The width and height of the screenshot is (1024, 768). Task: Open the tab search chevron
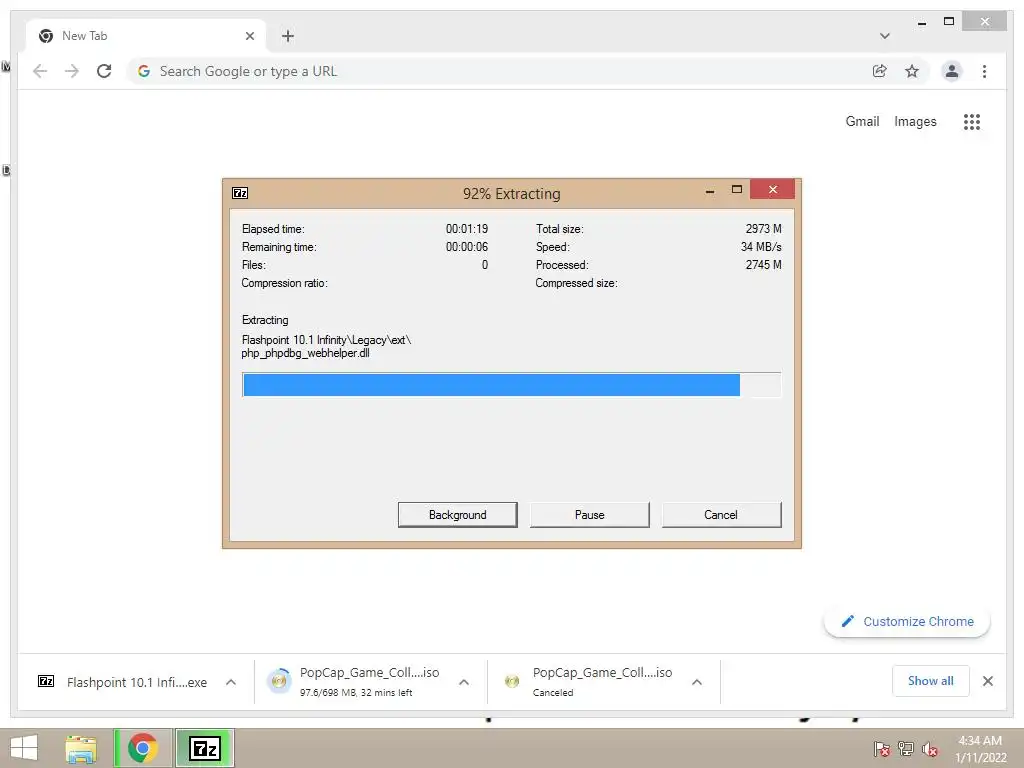click(x=884, y=36)
